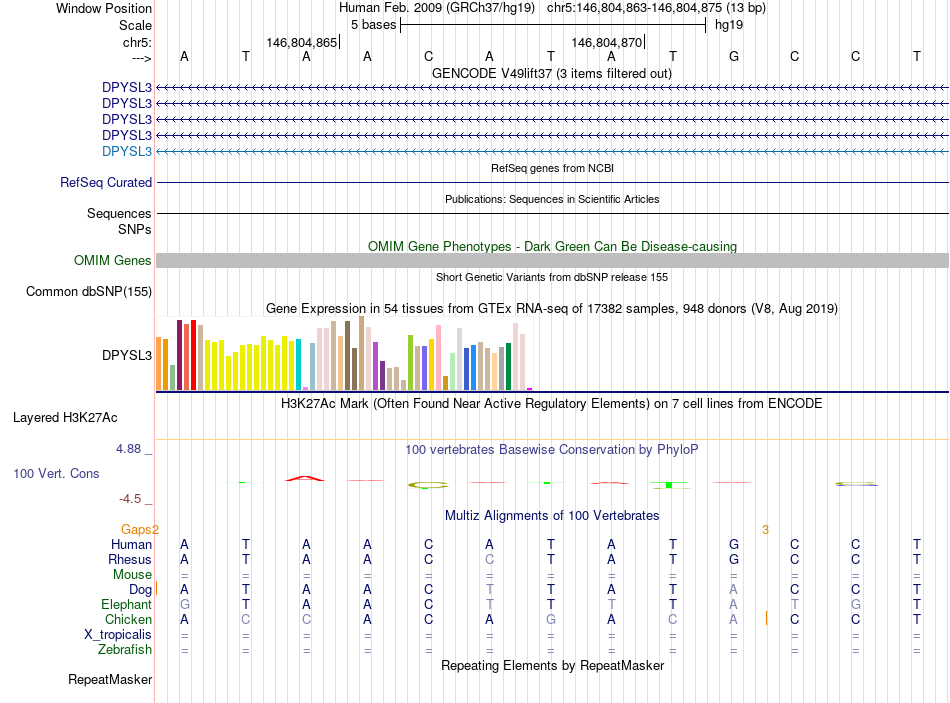Open Repeating Elements by RepeatMasker title
The width and height of the screenshot is (950, 703).
[552, 665]
